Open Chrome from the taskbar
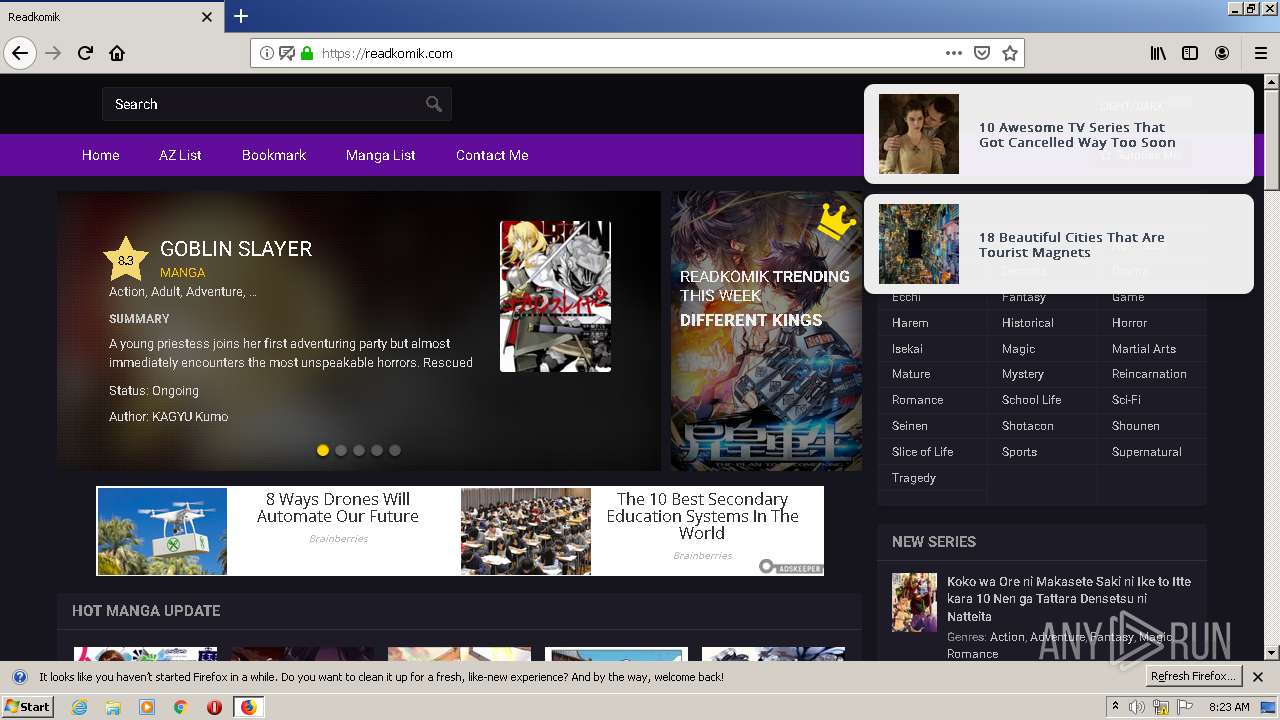The width and height of the screenshot is (1280, 720). tap(180, 707)
